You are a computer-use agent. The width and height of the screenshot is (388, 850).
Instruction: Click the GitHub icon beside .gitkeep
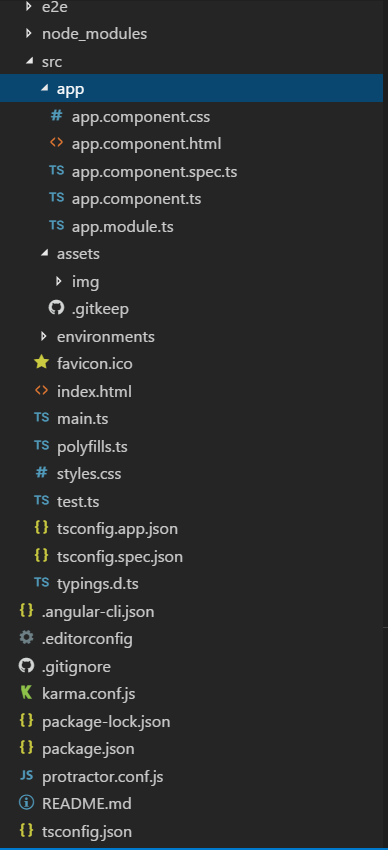tap(56, 308)
